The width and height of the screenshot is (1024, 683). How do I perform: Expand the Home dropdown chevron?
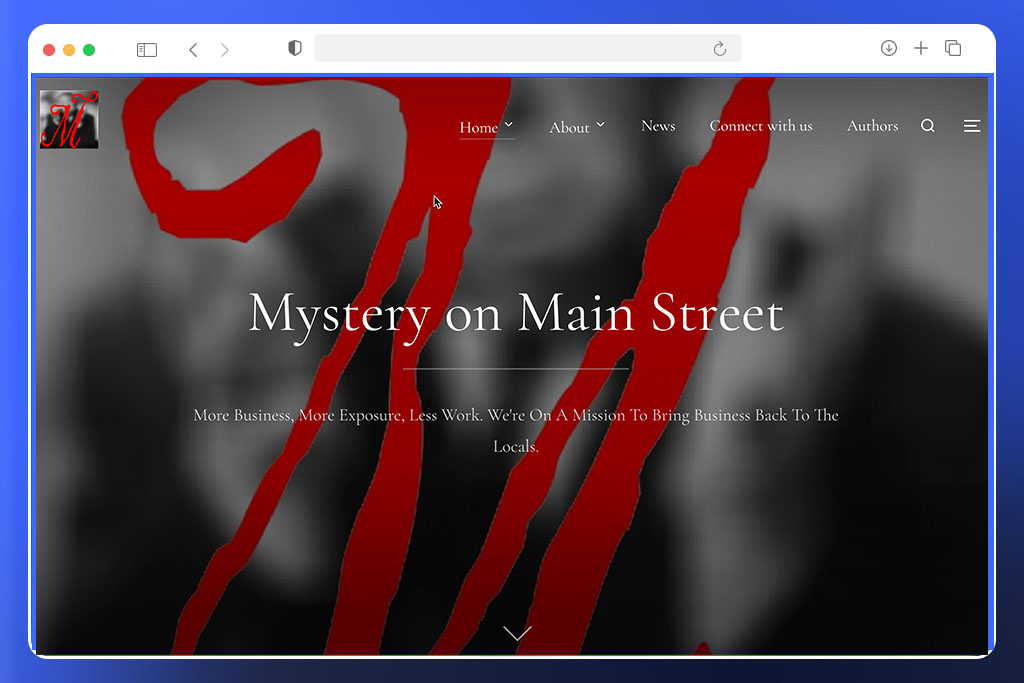[x=509, y=125]
